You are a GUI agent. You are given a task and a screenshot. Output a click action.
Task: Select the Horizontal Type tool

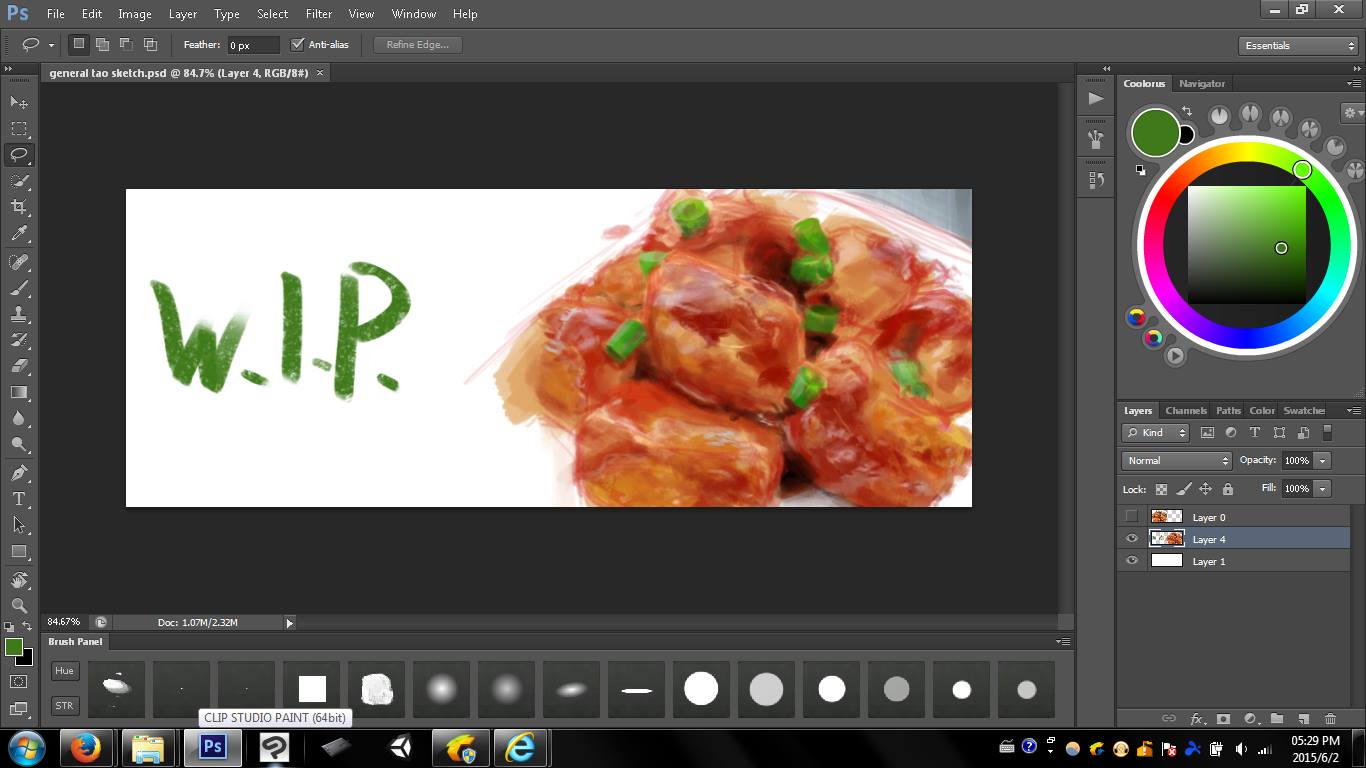click(19, 499)
